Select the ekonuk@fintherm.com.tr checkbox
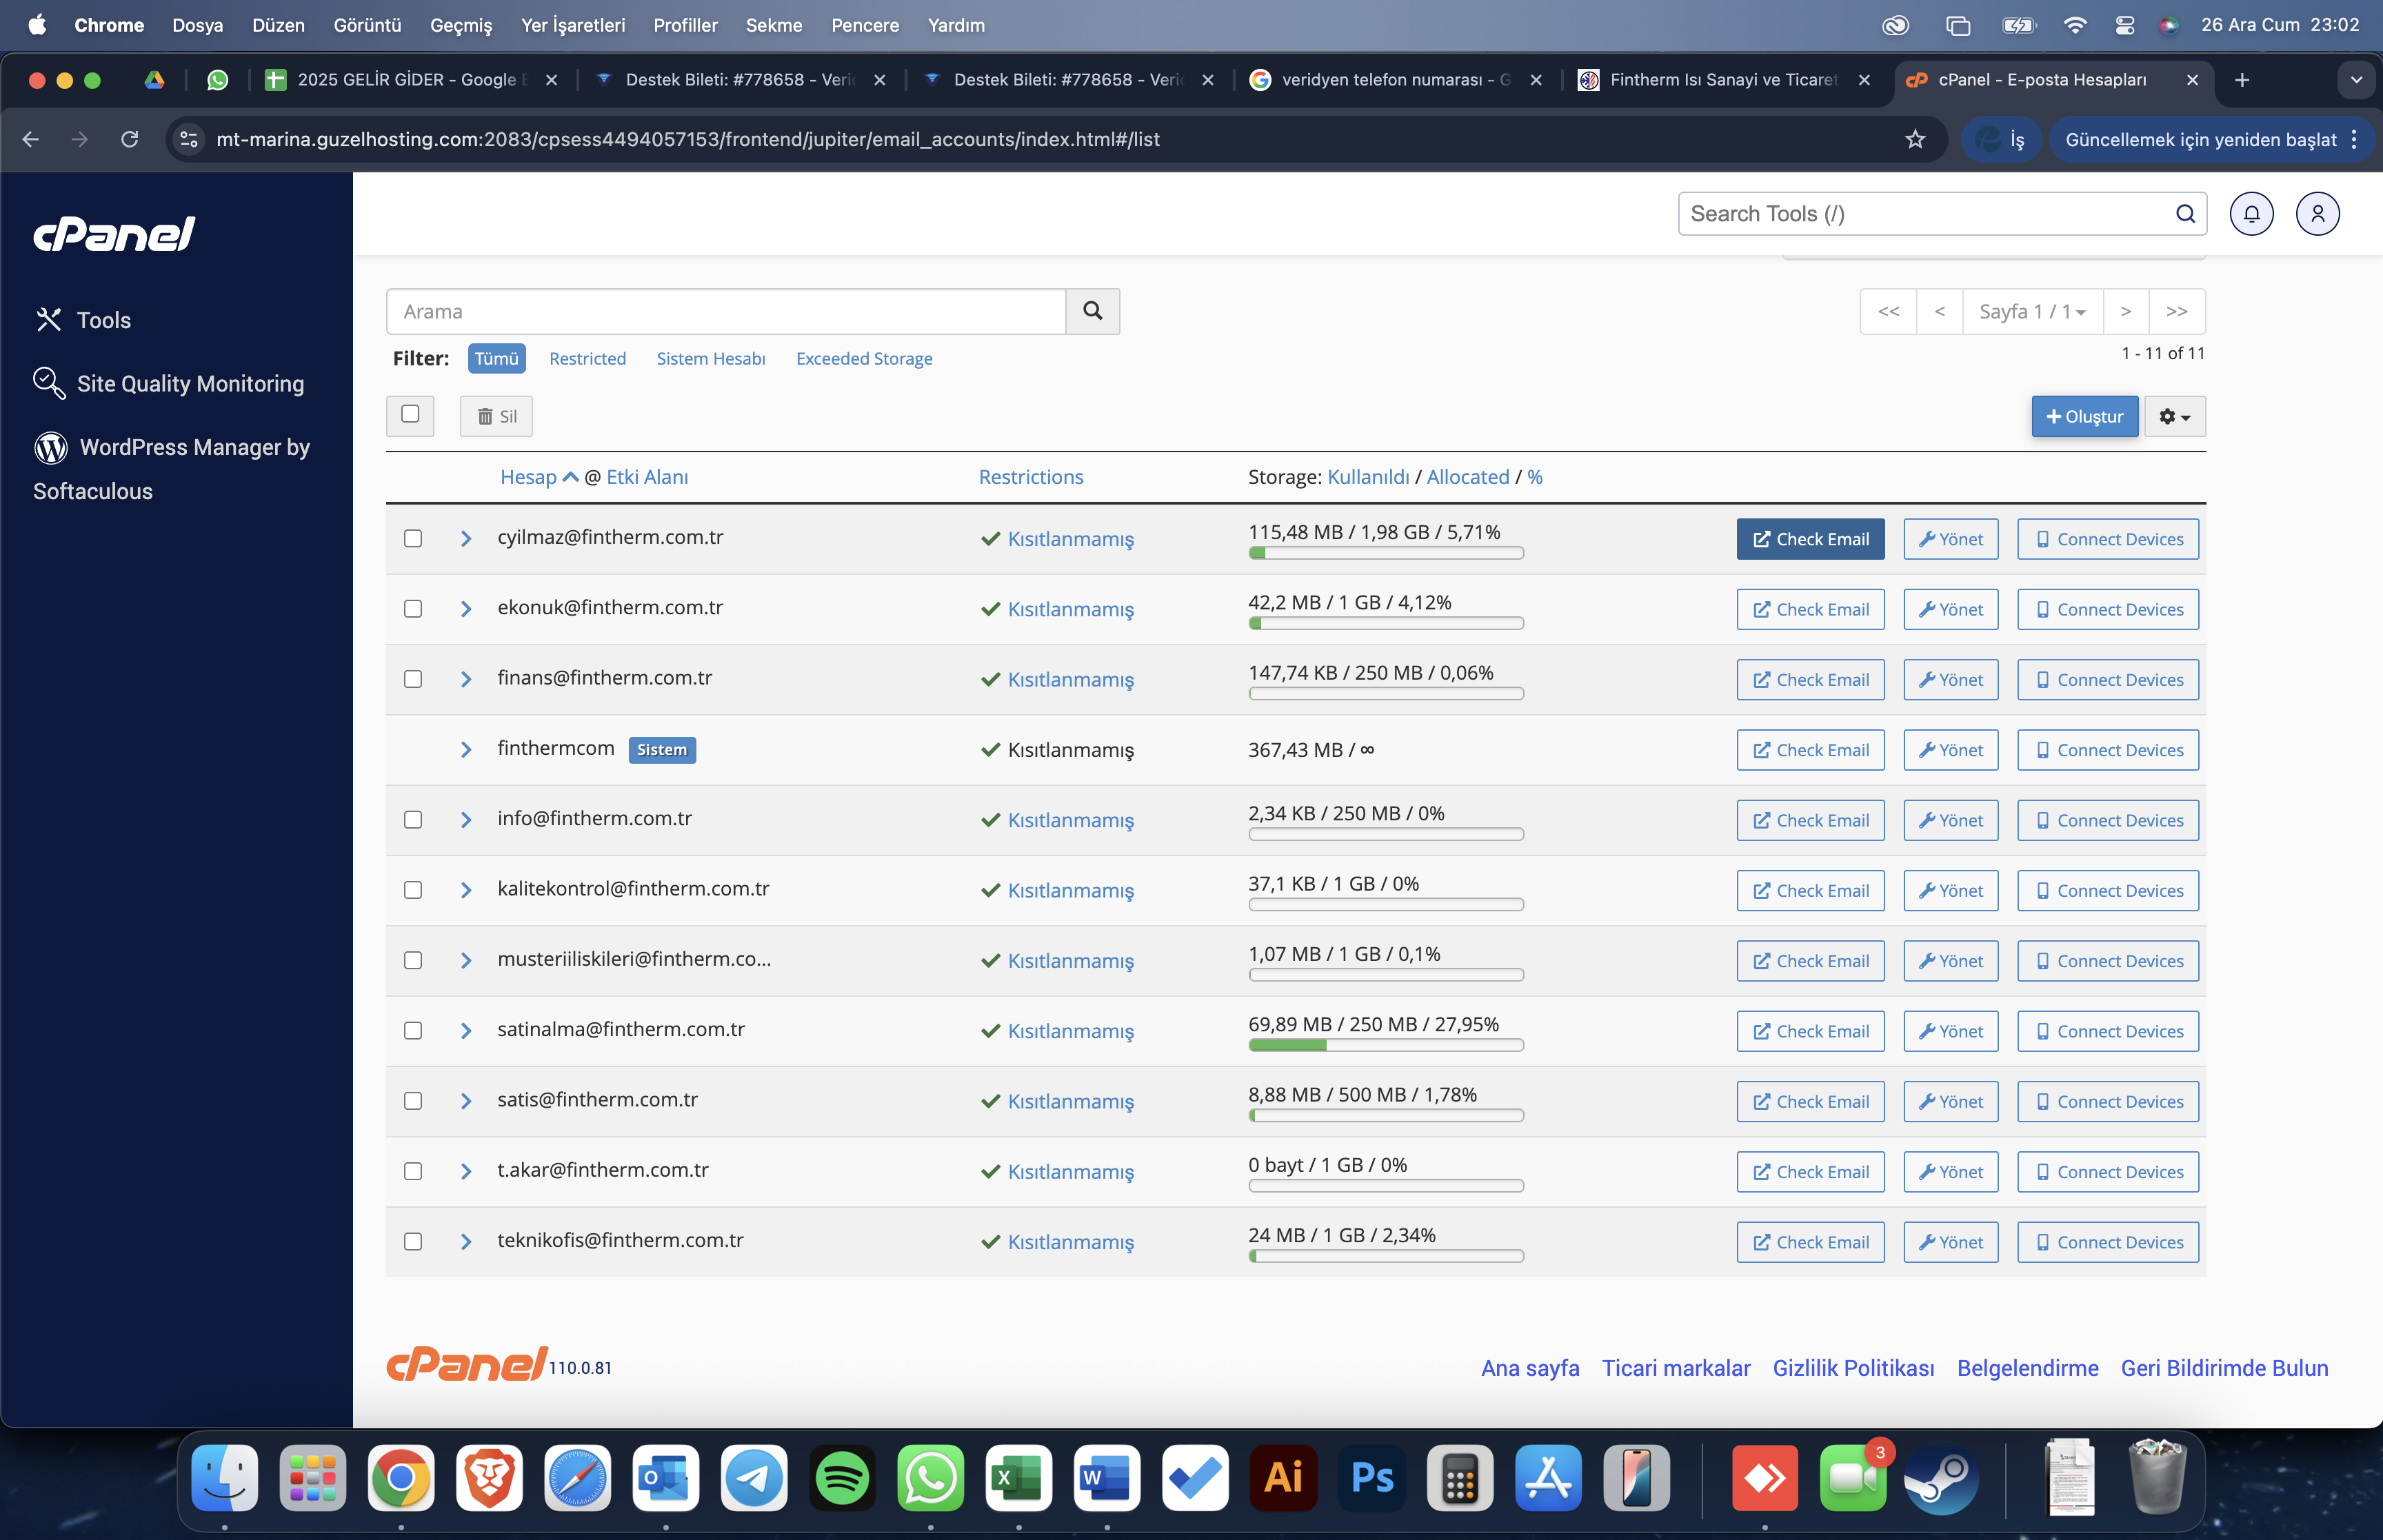Screen dimensions: 2383x1540 pos(413,609)
